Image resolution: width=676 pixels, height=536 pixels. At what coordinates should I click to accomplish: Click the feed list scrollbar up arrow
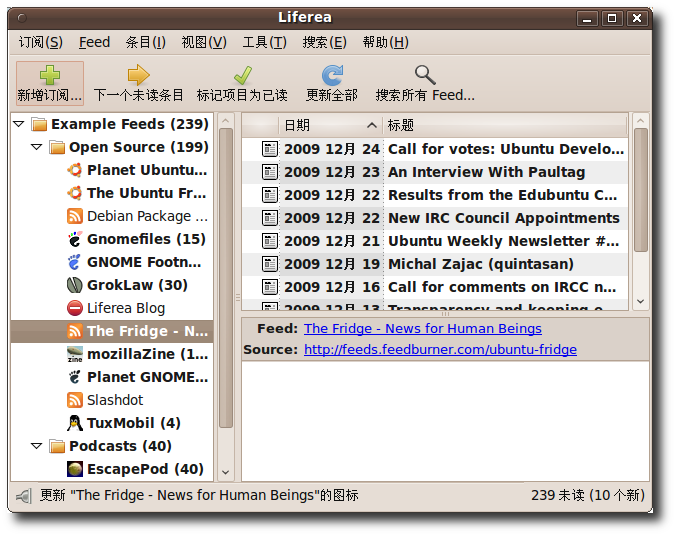click(x=225, y=121)
